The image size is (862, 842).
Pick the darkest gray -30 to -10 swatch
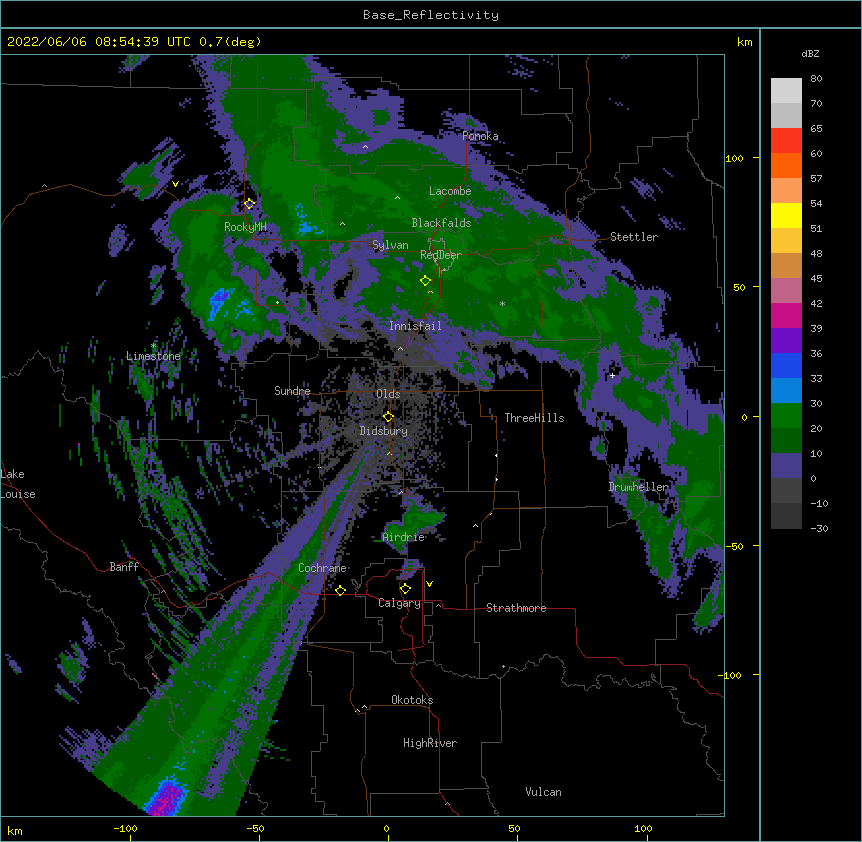coord(786,516)
